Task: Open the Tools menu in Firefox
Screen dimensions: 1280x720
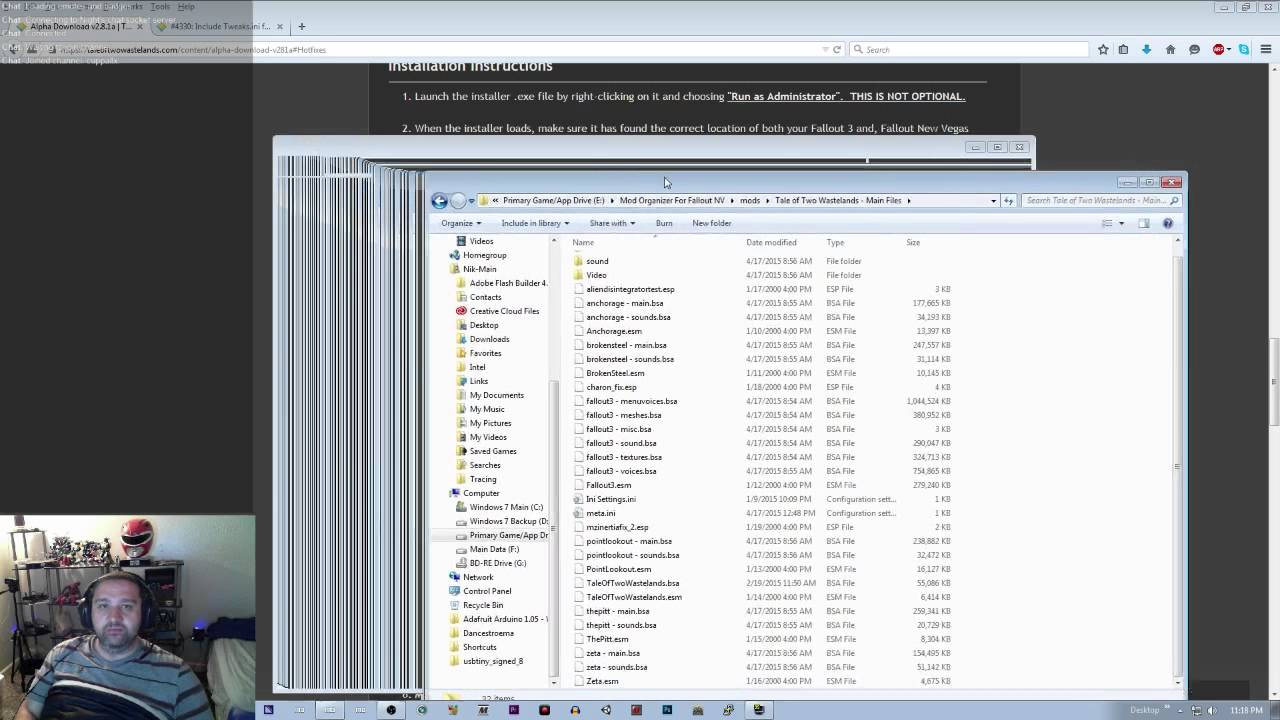Action: 160,6
